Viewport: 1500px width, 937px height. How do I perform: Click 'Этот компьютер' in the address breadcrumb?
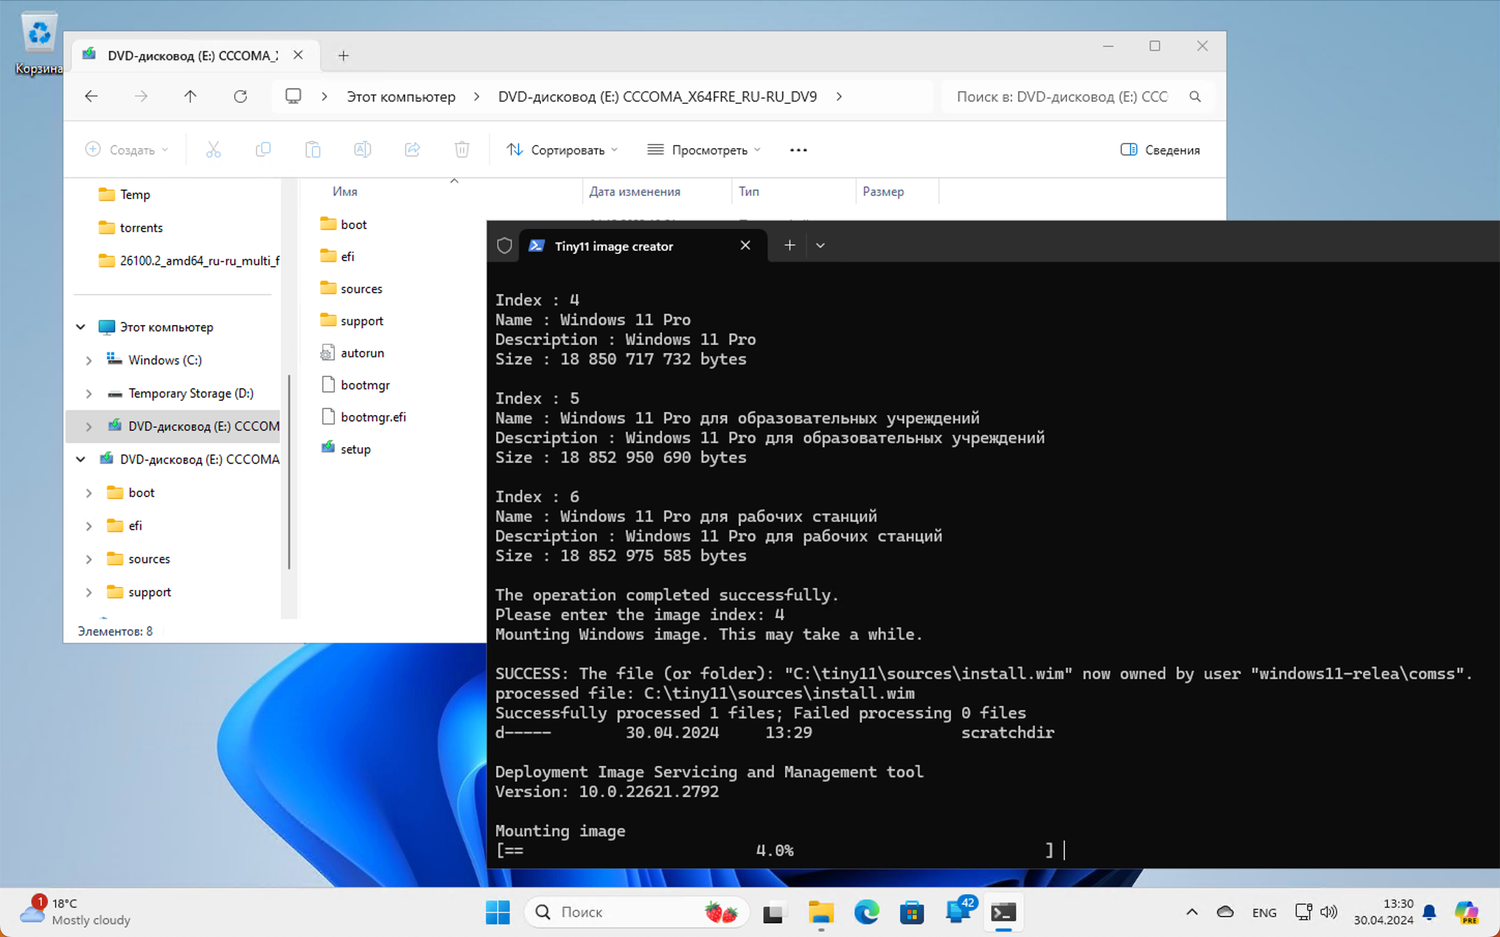pos(401,97)
